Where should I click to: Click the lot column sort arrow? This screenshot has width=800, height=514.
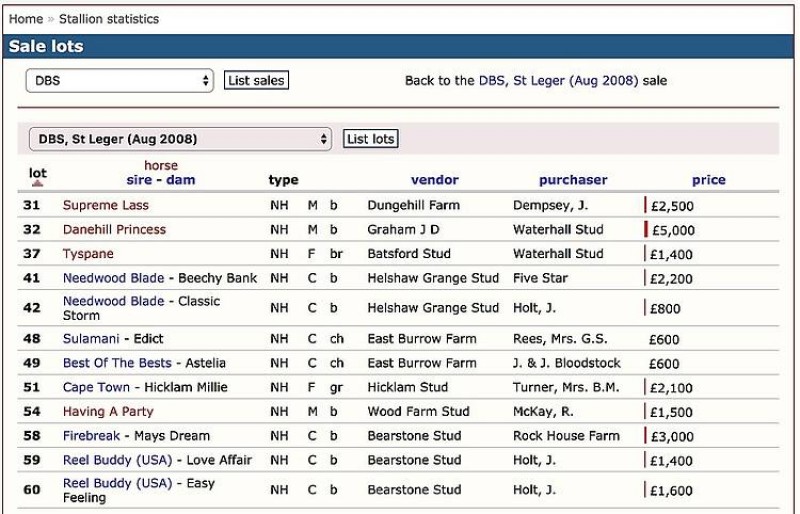[37, 185]
